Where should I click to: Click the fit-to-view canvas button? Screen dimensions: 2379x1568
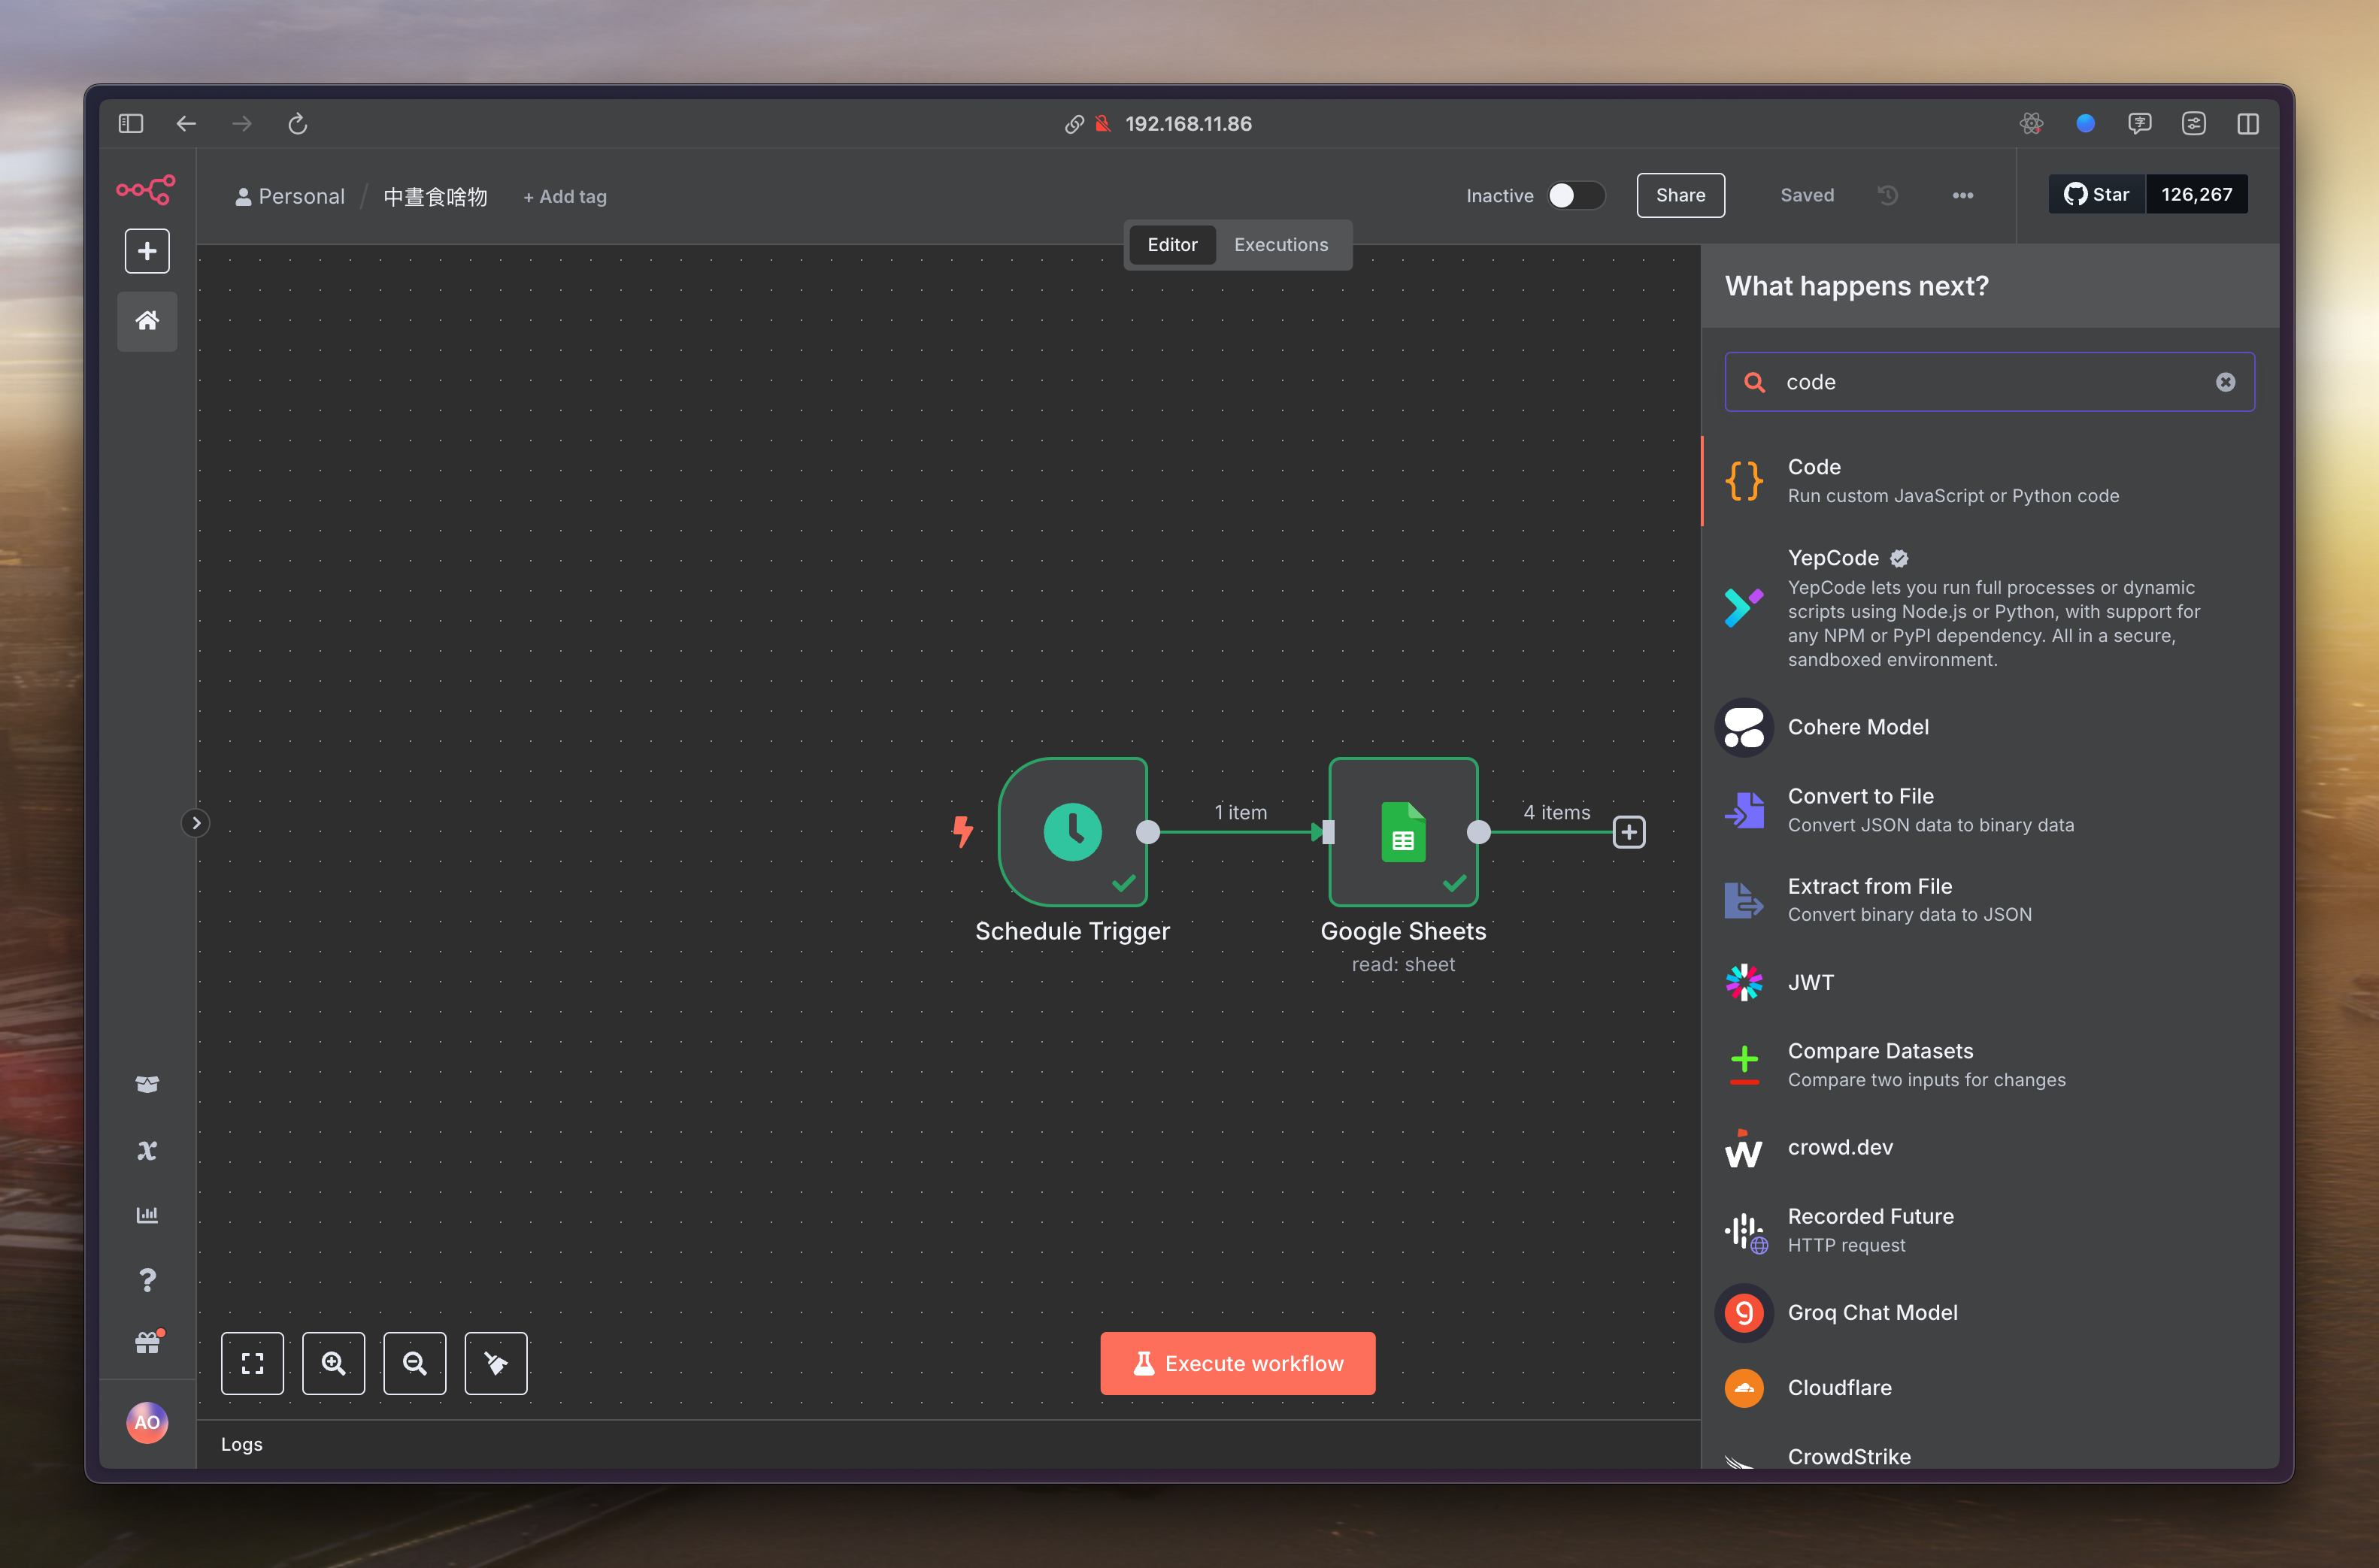252,1363
